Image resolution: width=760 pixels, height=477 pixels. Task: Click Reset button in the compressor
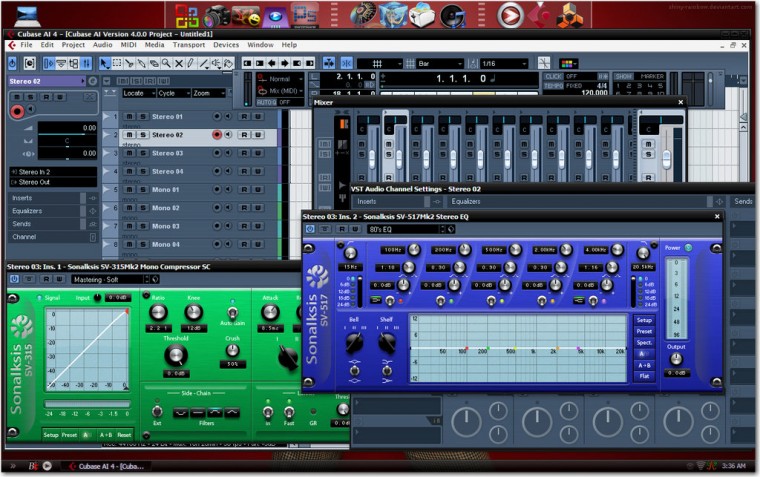(124, 435)
